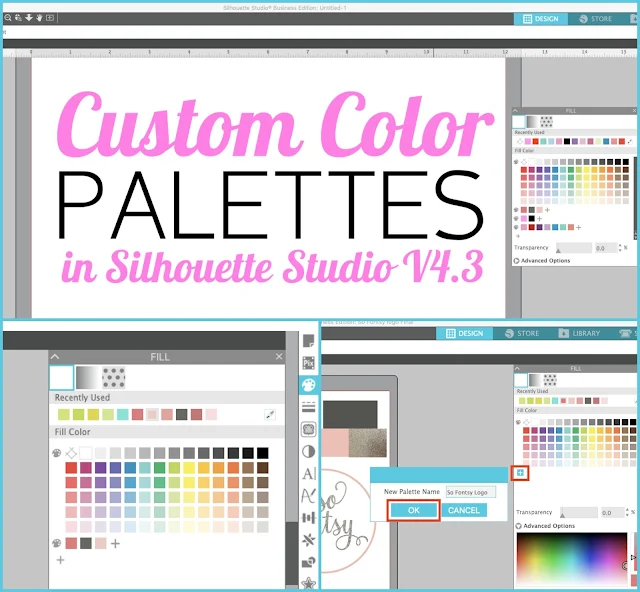Screen dimensions: 640x592
Task: Open the Page Setup panel icon in sidebar
Action: point(309,341)
